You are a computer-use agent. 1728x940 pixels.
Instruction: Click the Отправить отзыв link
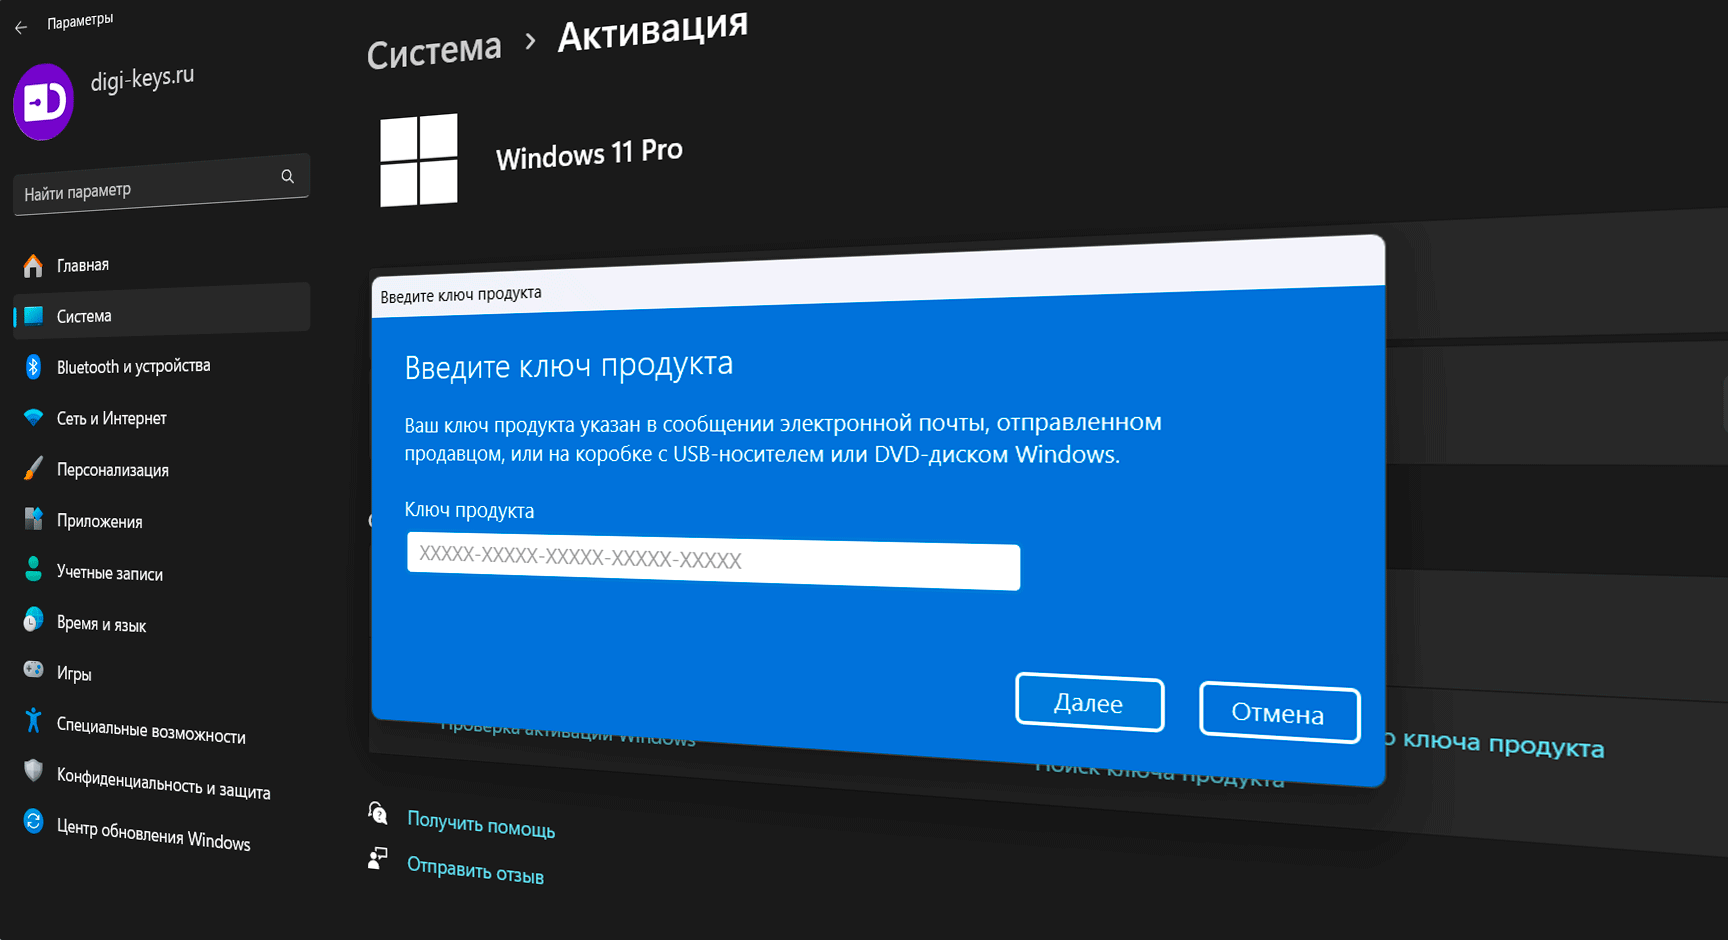(475, 874)
